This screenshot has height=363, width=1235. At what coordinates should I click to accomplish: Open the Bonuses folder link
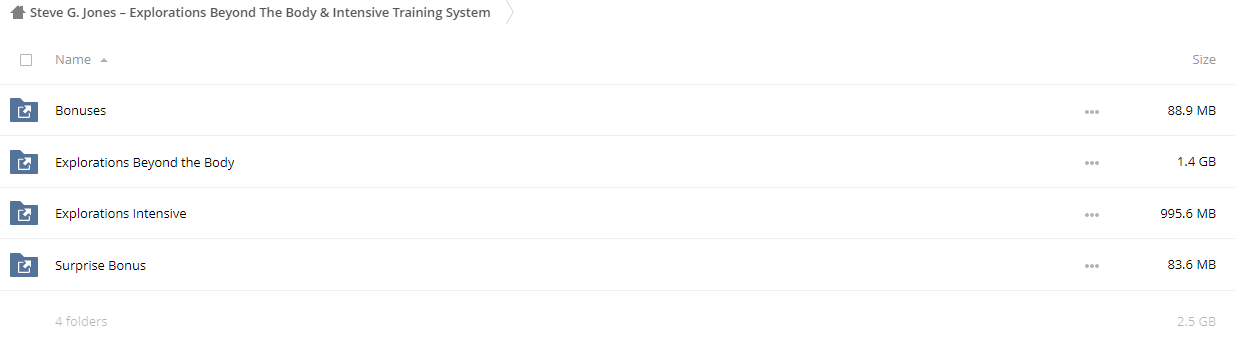click(x=80, y=111)
